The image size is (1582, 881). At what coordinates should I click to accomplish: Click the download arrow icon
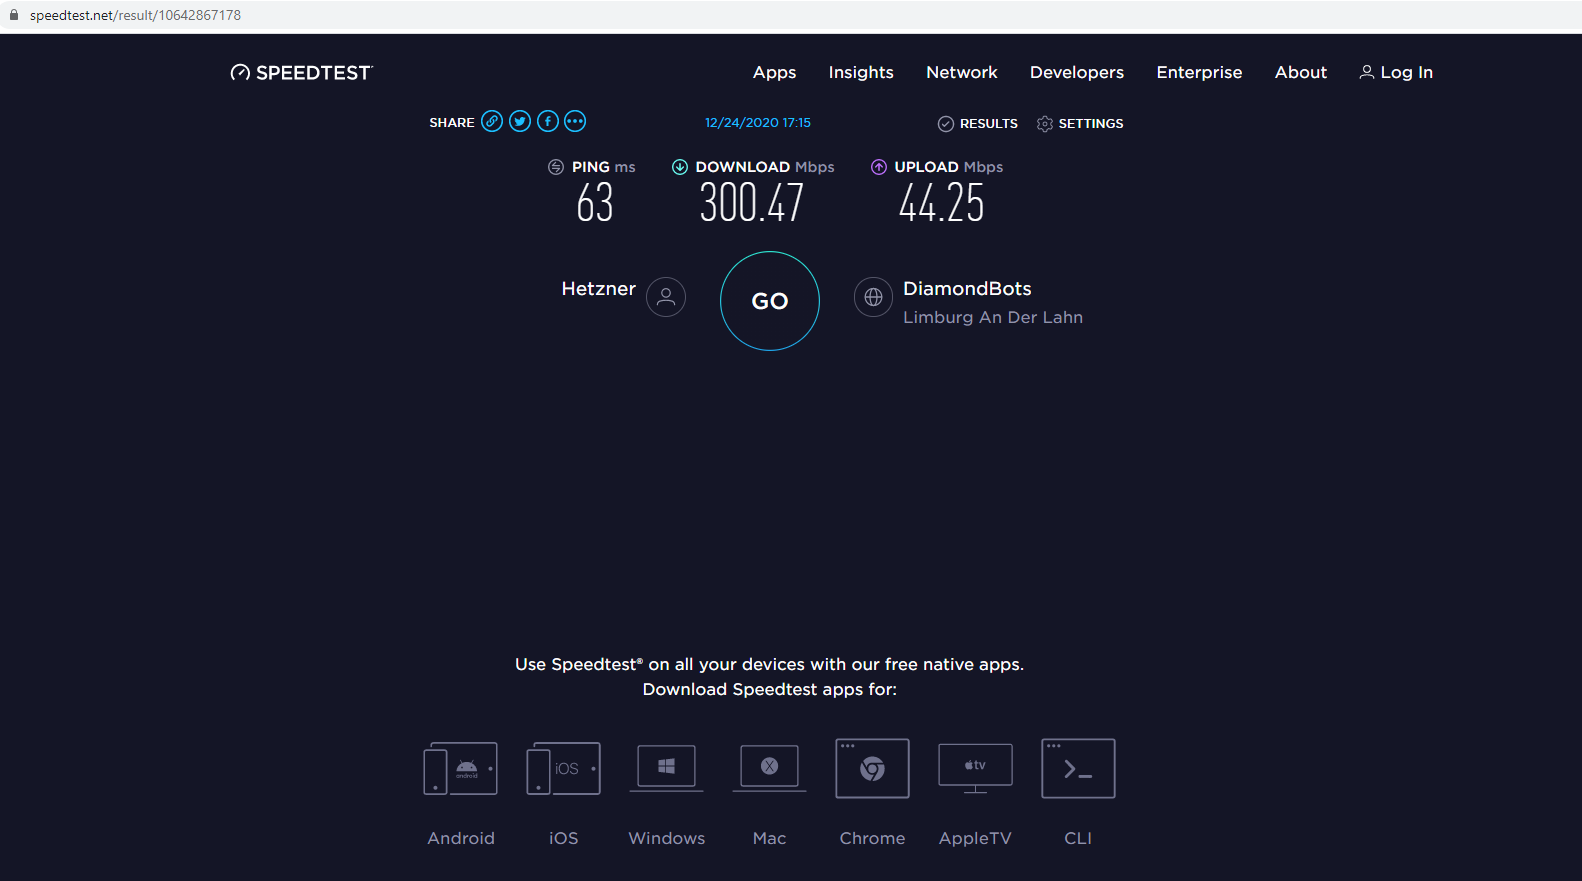[680, 167]
